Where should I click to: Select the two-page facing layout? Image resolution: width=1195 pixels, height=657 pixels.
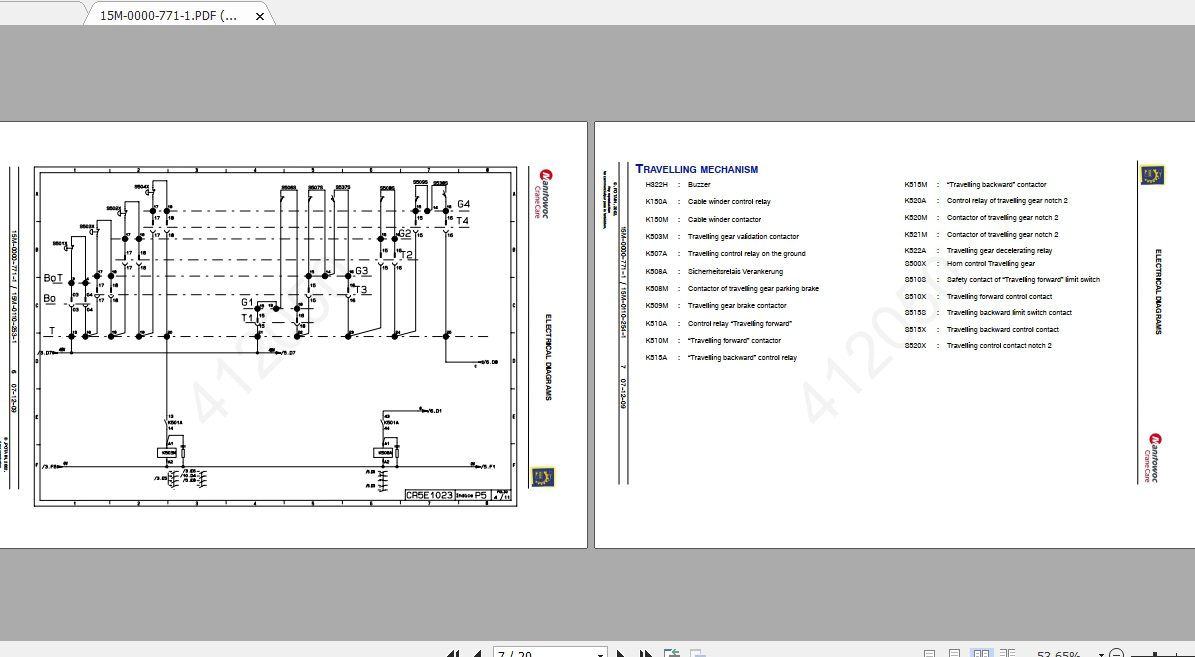(x=982, y=653)
